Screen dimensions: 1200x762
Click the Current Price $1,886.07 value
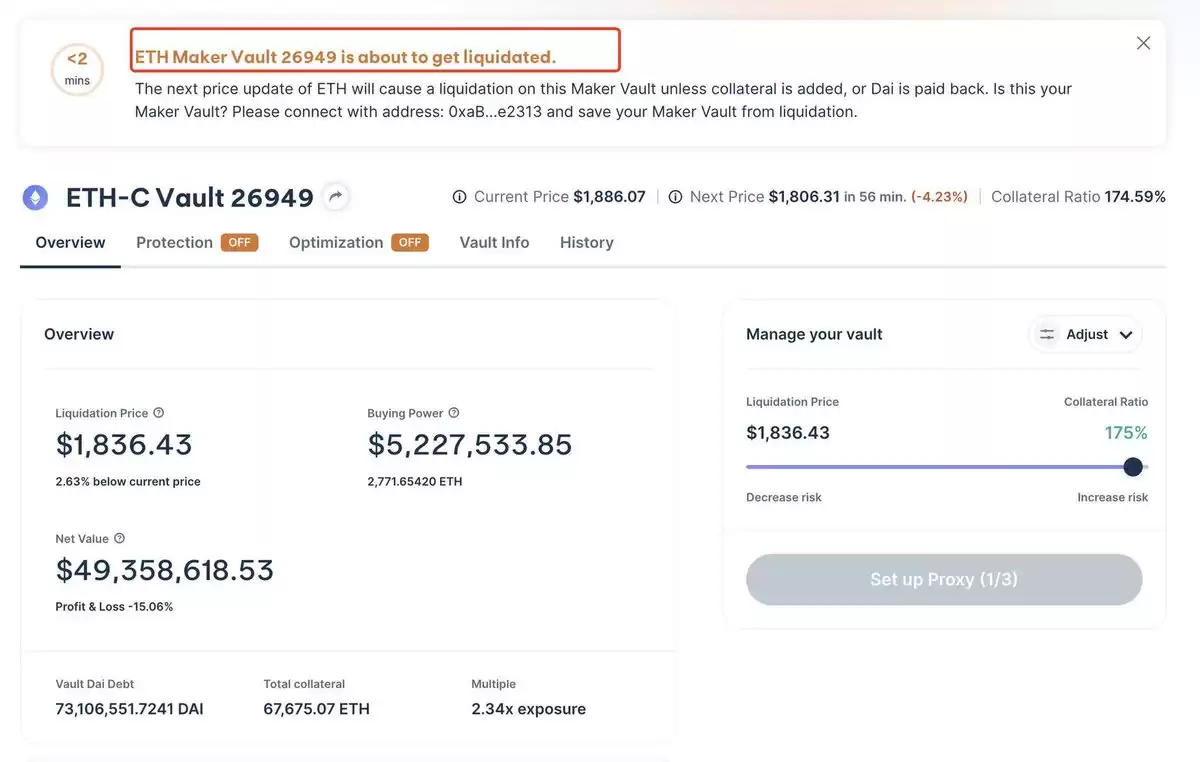coord(609,197)
